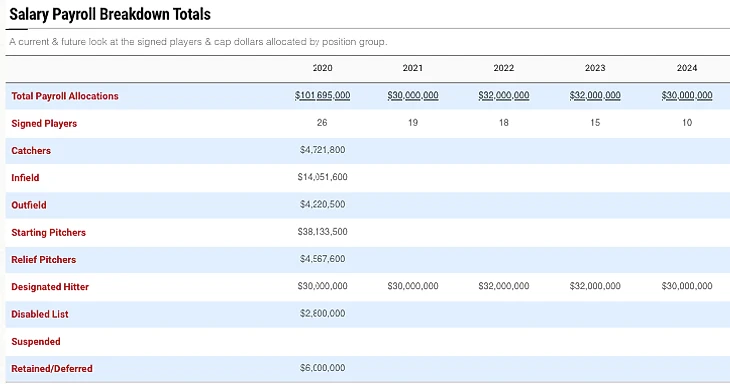Click the Relief Pitchers row label

click(44, 259)
